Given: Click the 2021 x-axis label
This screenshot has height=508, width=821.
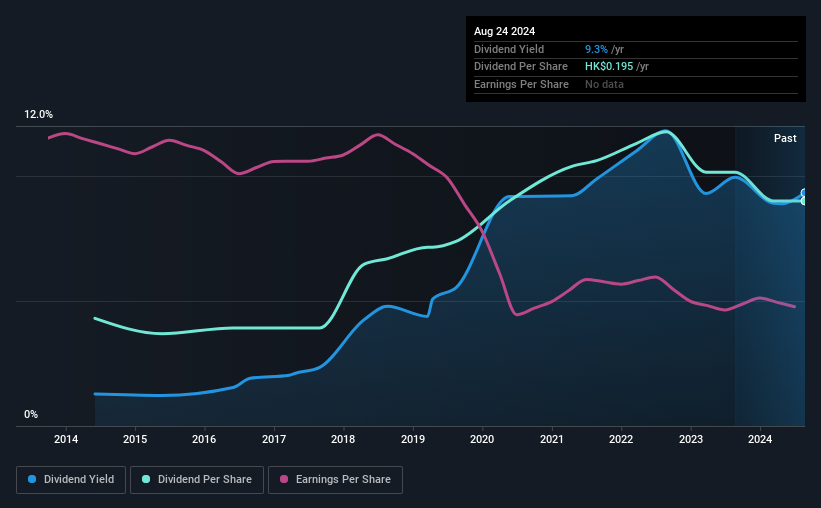Looking at the screenshot, I should [551, 439].
